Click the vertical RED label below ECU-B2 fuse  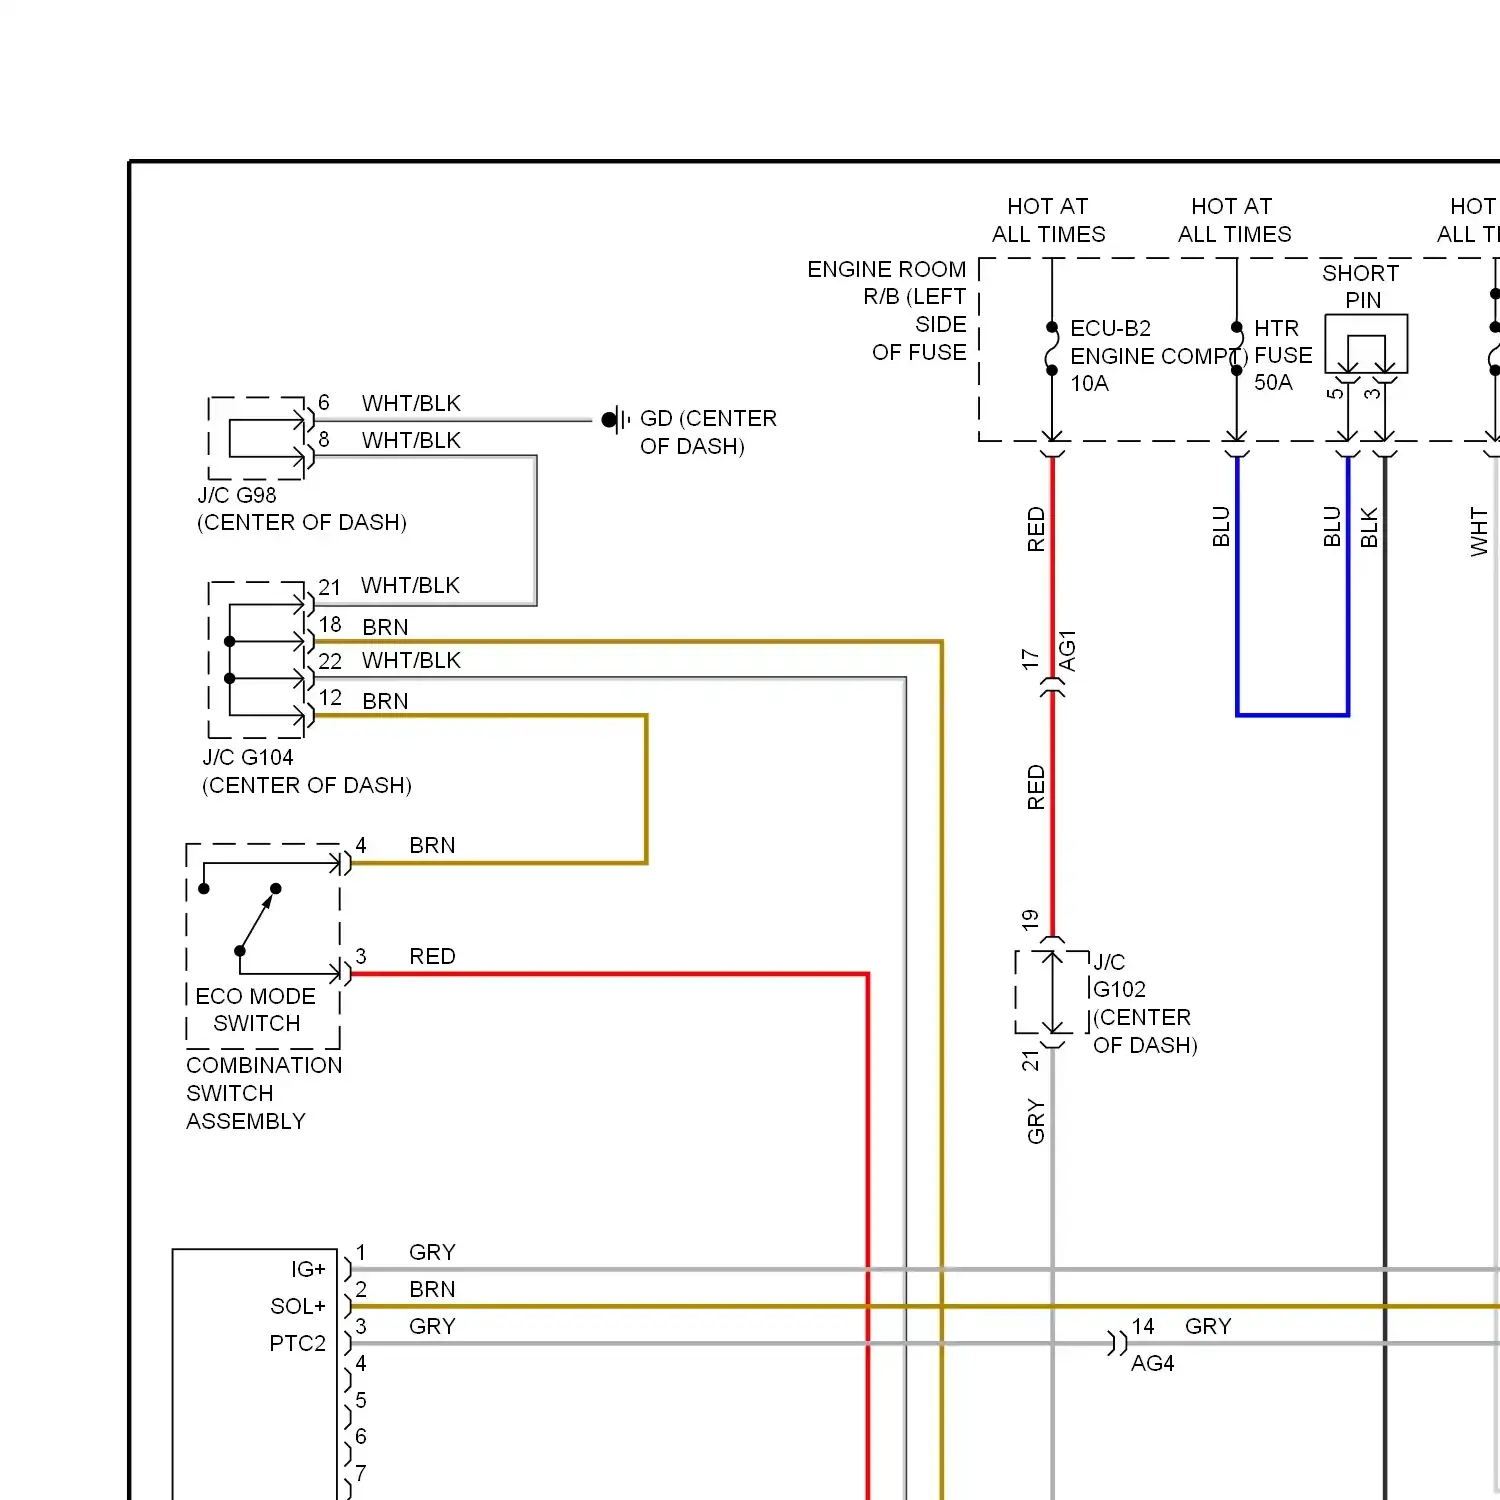[1036, 529]
